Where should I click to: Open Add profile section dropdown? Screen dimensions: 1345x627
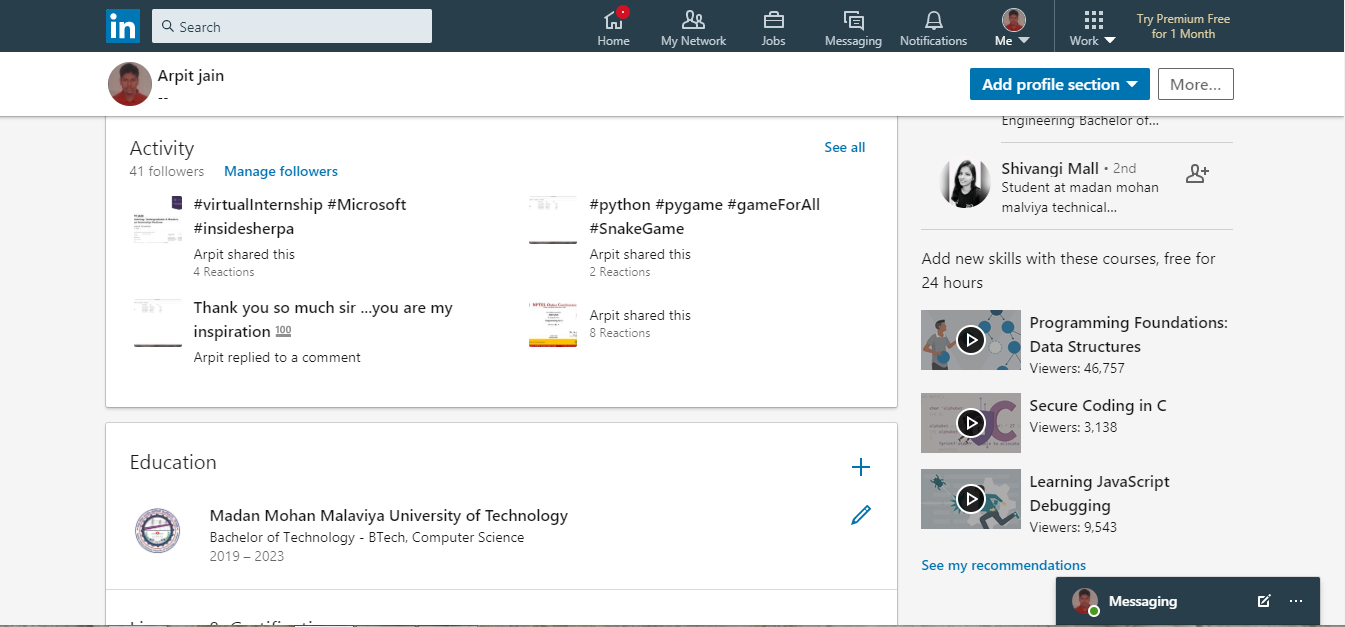(1059, 84)
